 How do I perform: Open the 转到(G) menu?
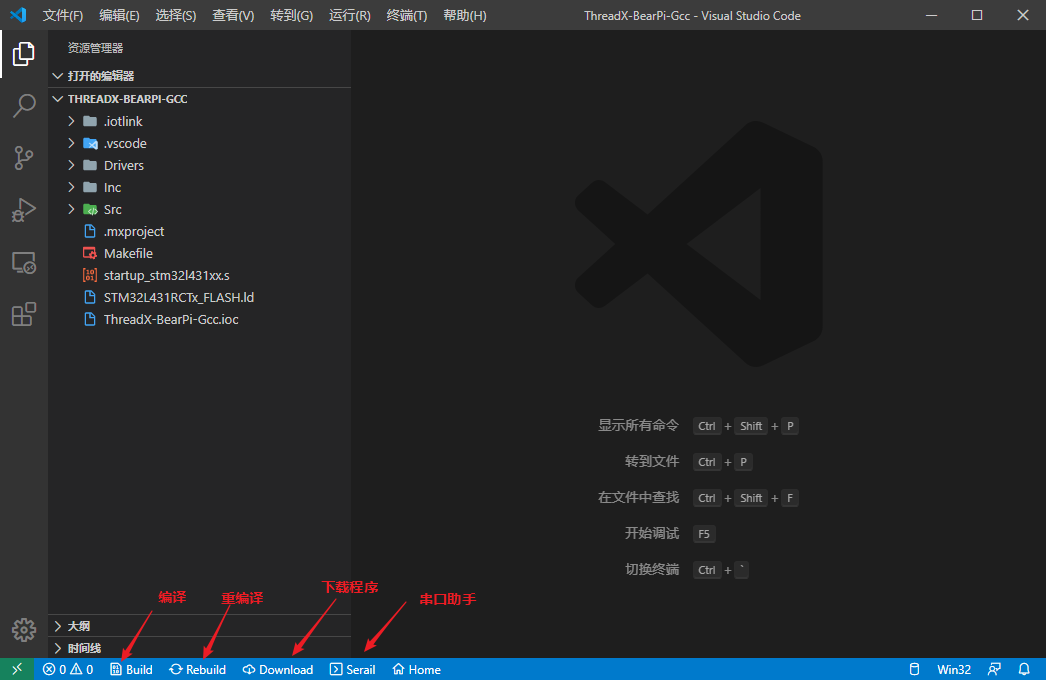point(292,15)
